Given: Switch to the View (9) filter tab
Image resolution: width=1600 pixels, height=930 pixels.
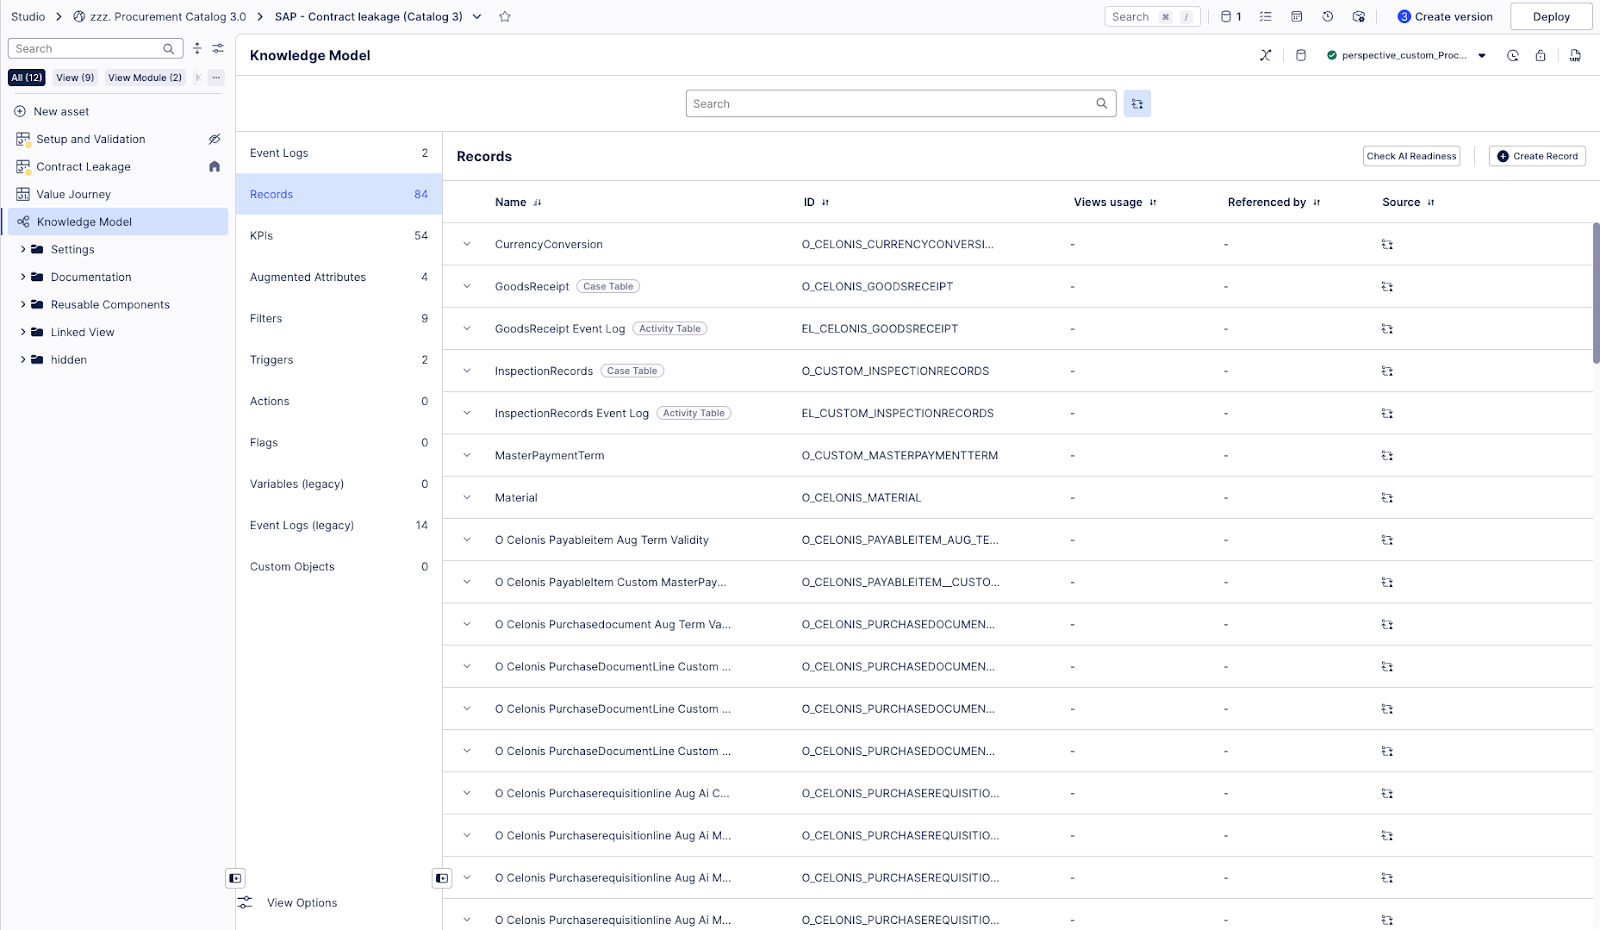Looking at the screenshot, I should [75, 78].
